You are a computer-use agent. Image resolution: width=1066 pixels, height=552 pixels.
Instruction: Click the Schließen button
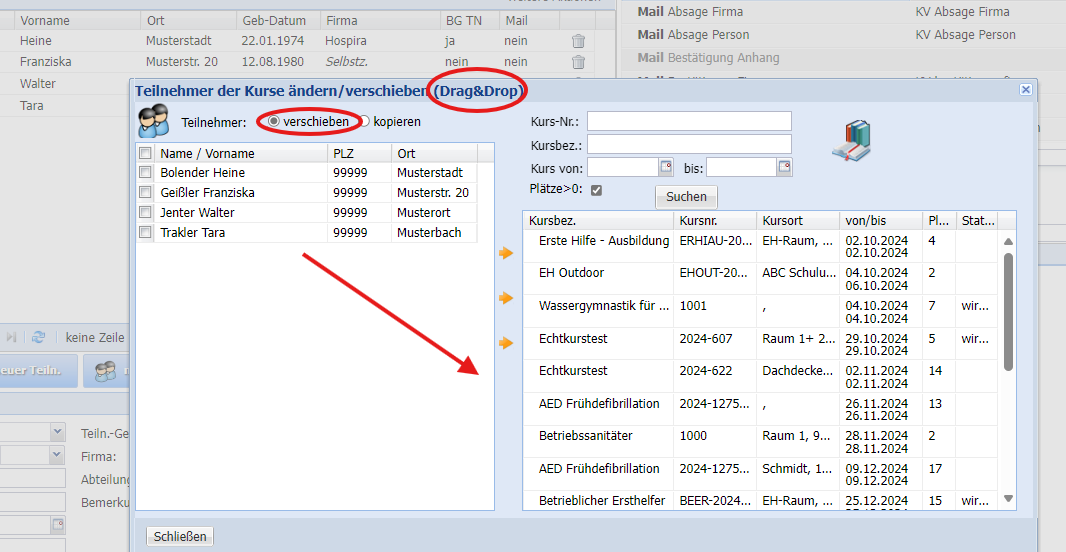(x=180, y=536)
